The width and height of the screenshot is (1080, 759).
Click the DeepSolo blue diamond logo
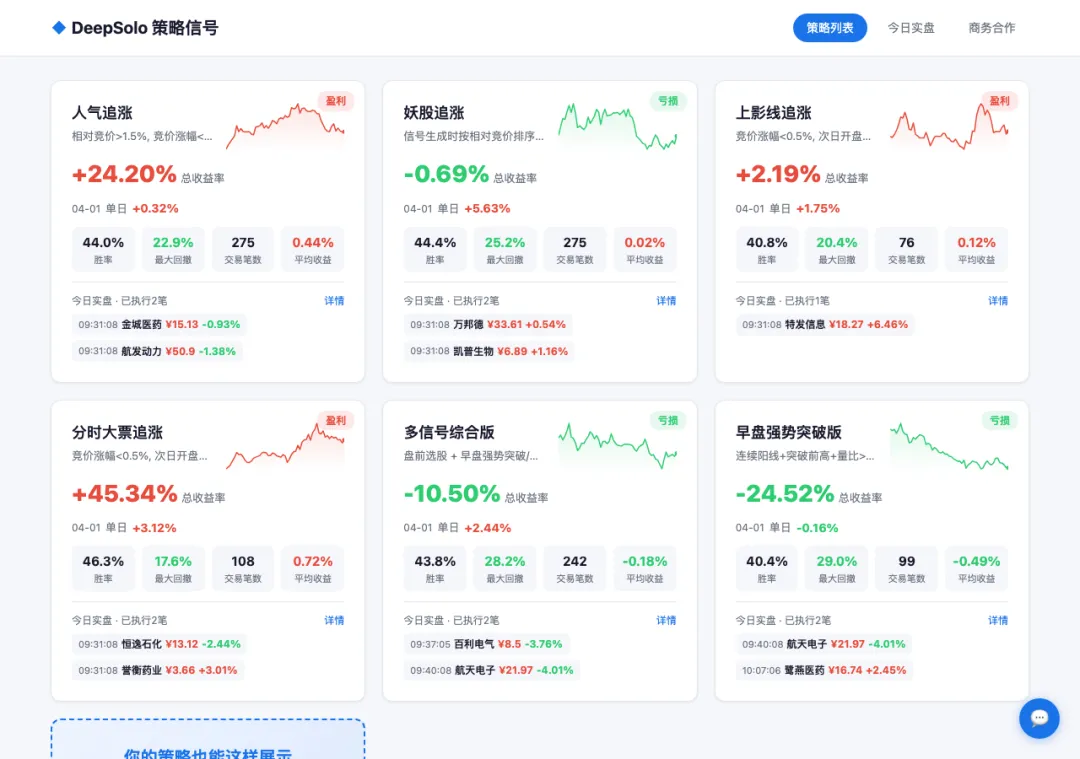coord(59,28)
